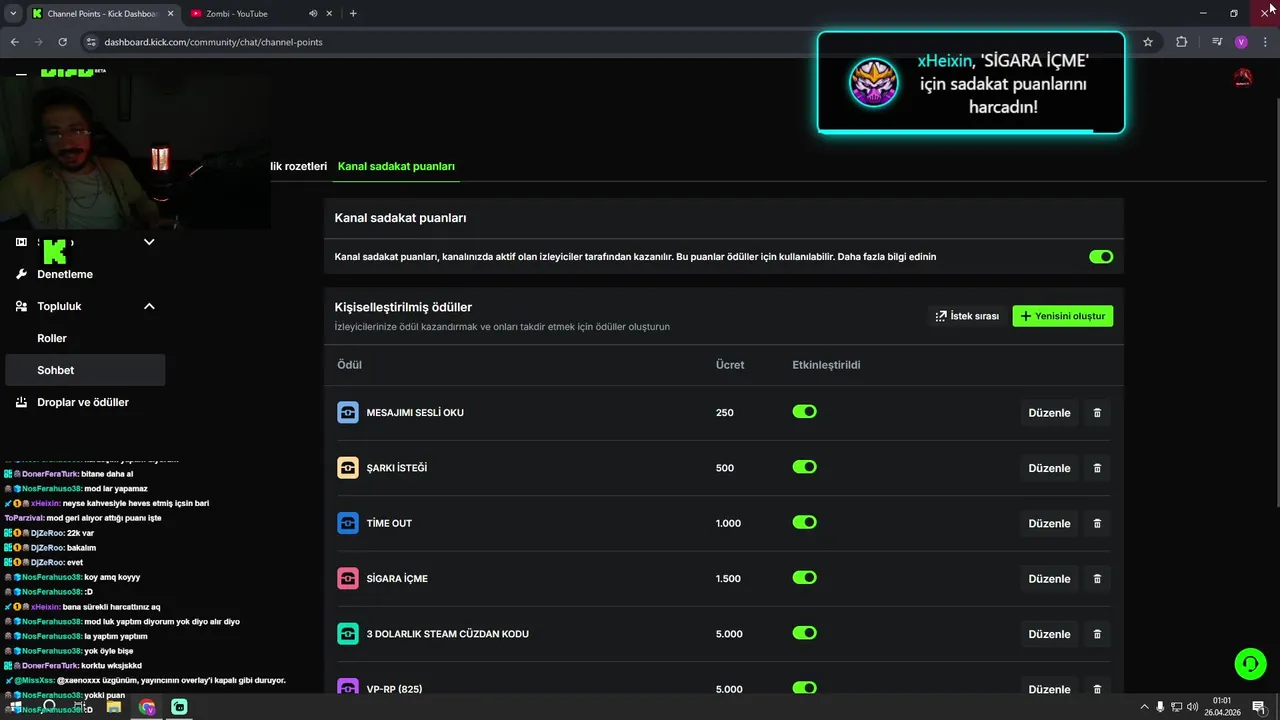
Task: Toggle off the ŞARKI İSTEĞİ reward
Action: pyautogui.click(x=804, y=467)
